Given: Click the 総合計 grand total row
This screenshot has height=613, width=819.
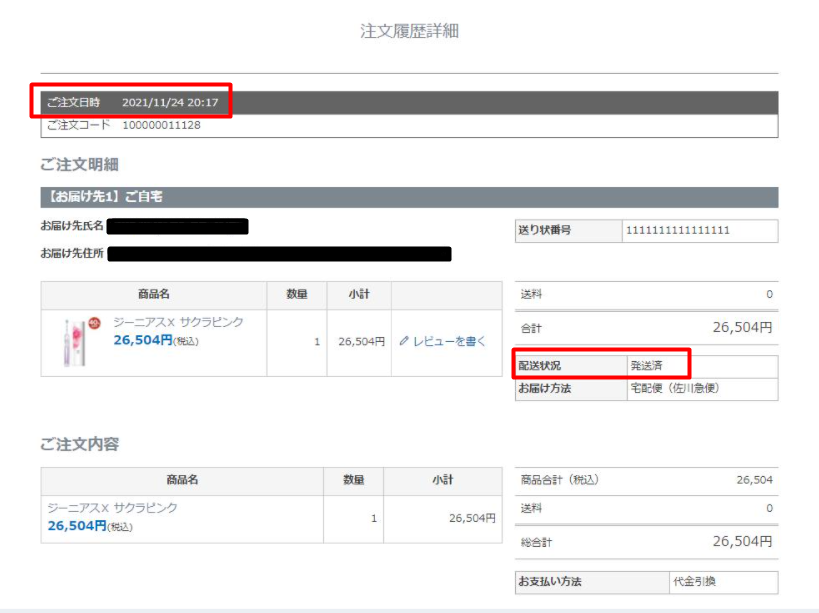Looking at the screenshot, I should point(646,542).
